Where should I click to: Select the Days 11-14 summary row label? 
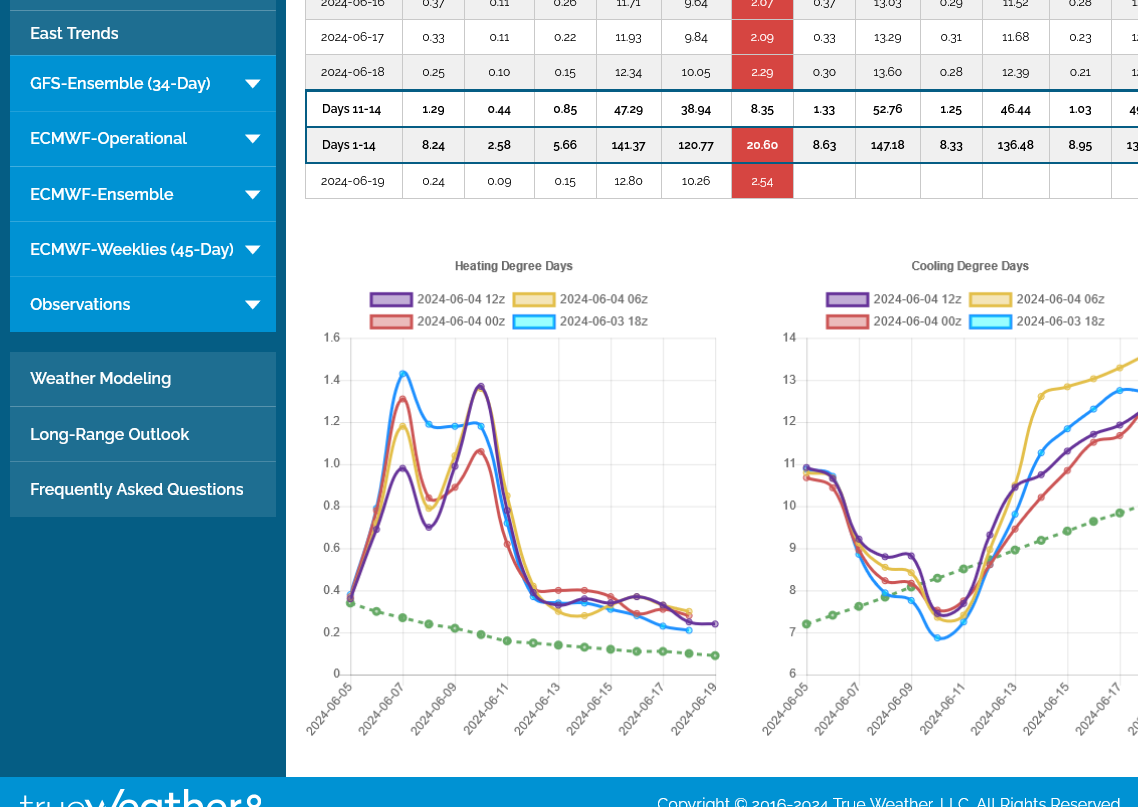350,108
